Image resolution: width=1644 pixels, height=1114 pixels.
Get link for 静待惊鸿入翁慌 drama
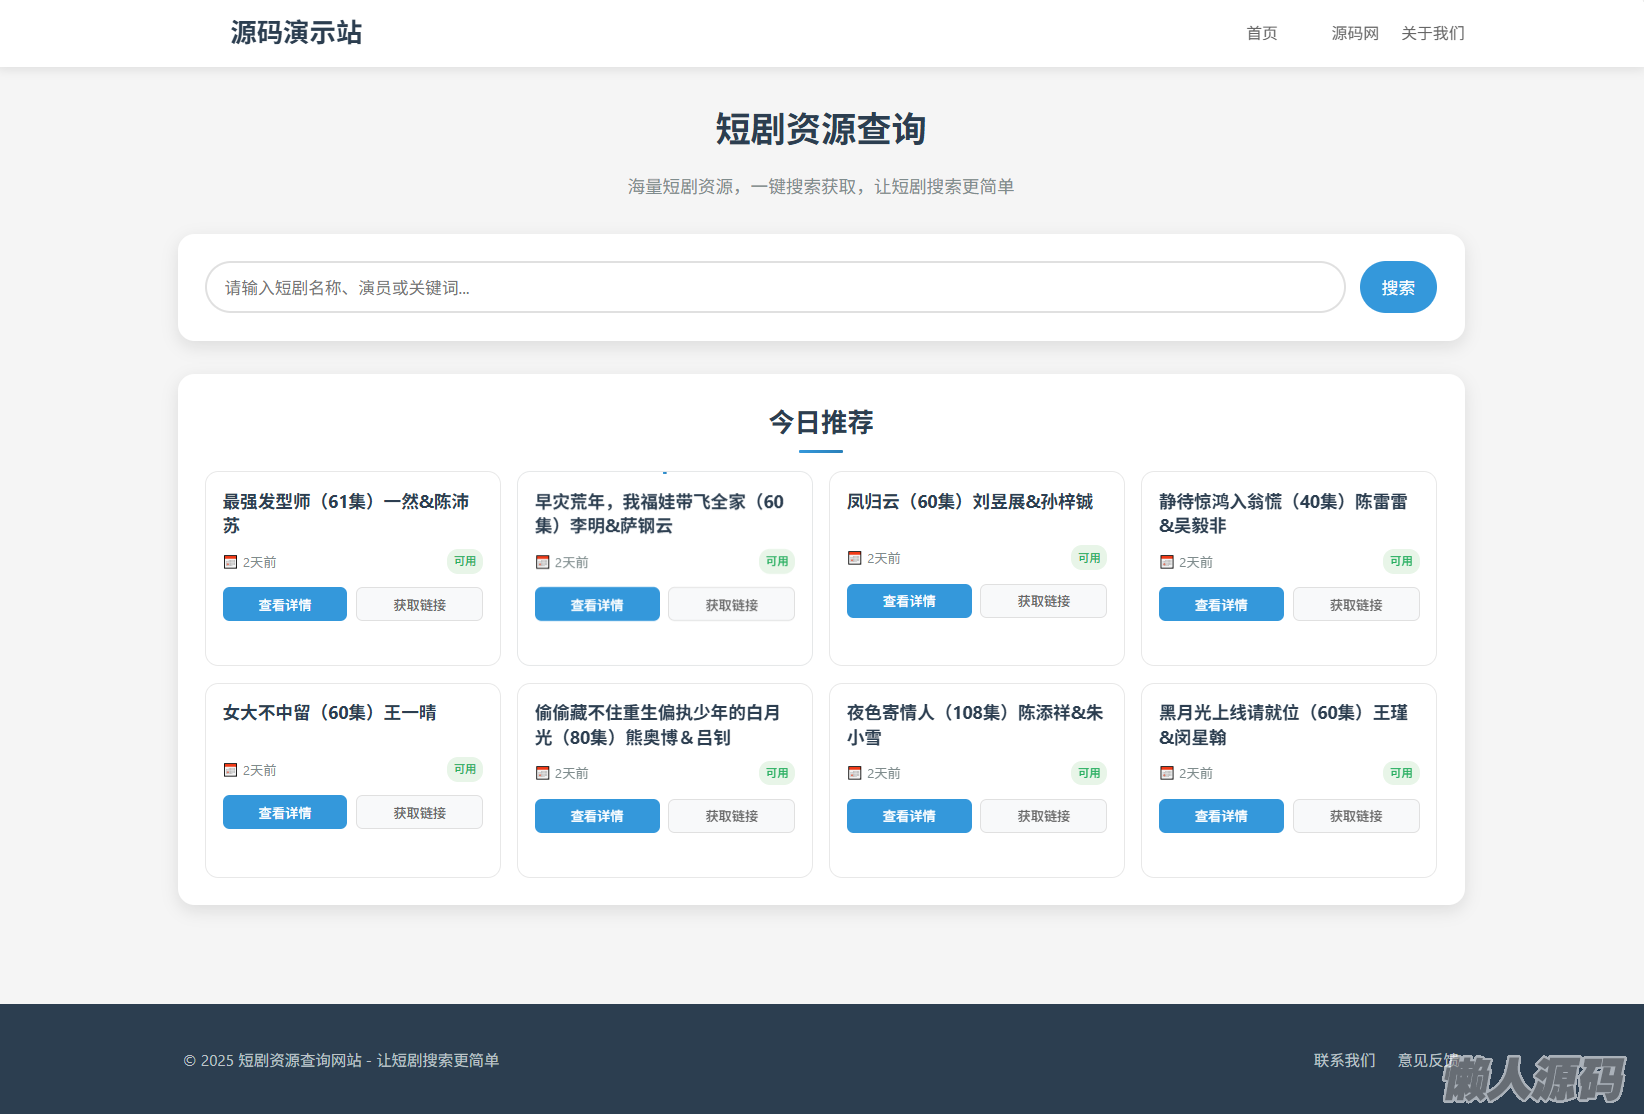coord(1355,605)
